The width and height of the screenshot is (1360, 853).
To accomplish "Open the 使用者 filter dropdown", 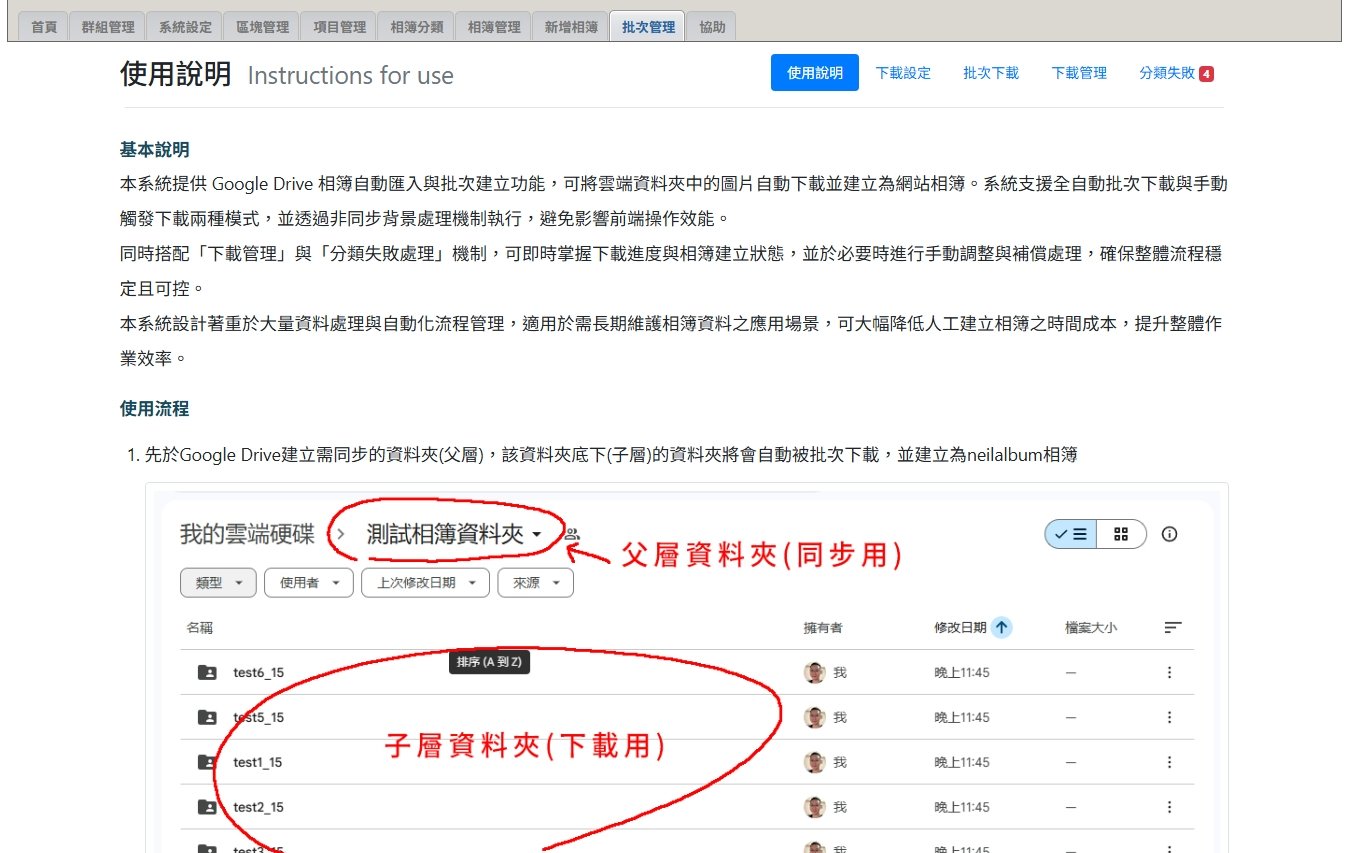I will (x=309, y=582).
